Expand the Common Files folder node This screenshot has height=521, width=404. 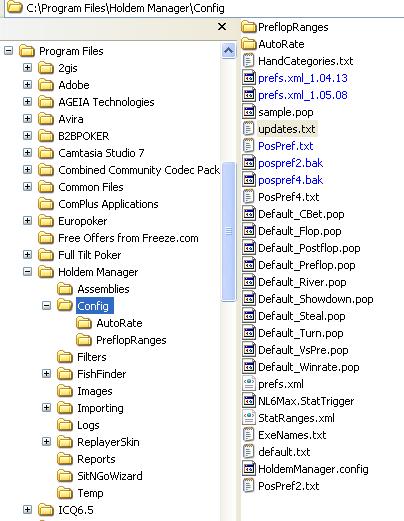pyautogui.click(x=27, y=187)
